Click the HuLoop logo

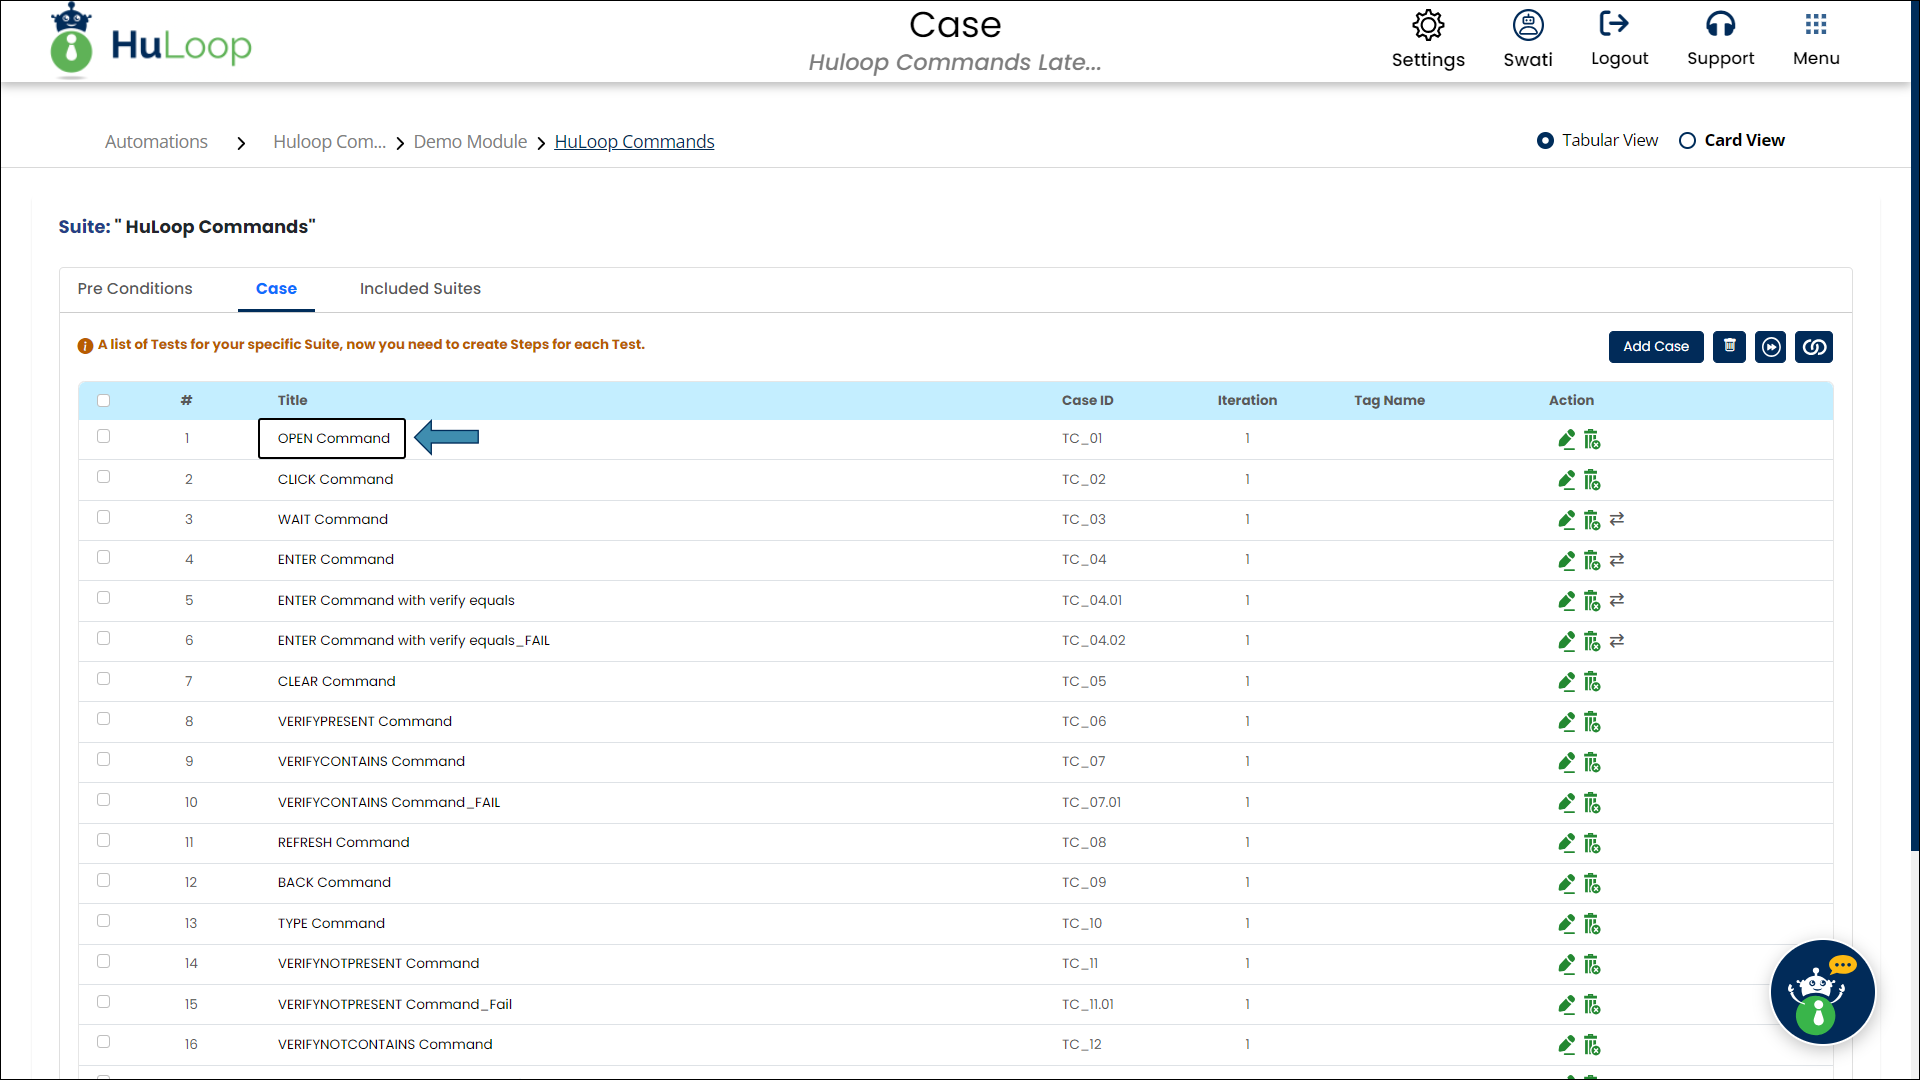pyautogui.click(x=151, y=41)
